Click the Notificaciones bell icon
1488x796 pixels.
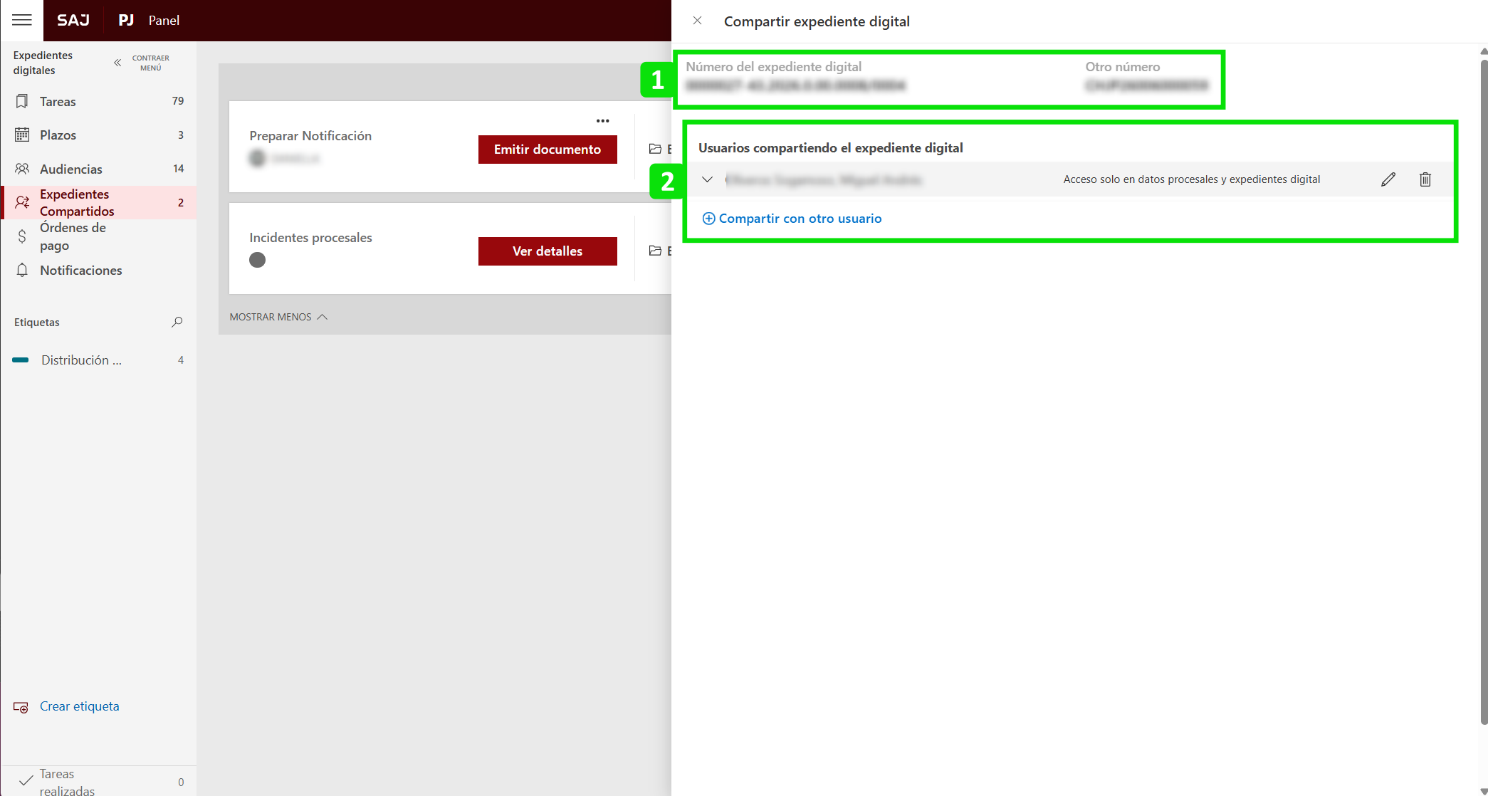(22, 271)
